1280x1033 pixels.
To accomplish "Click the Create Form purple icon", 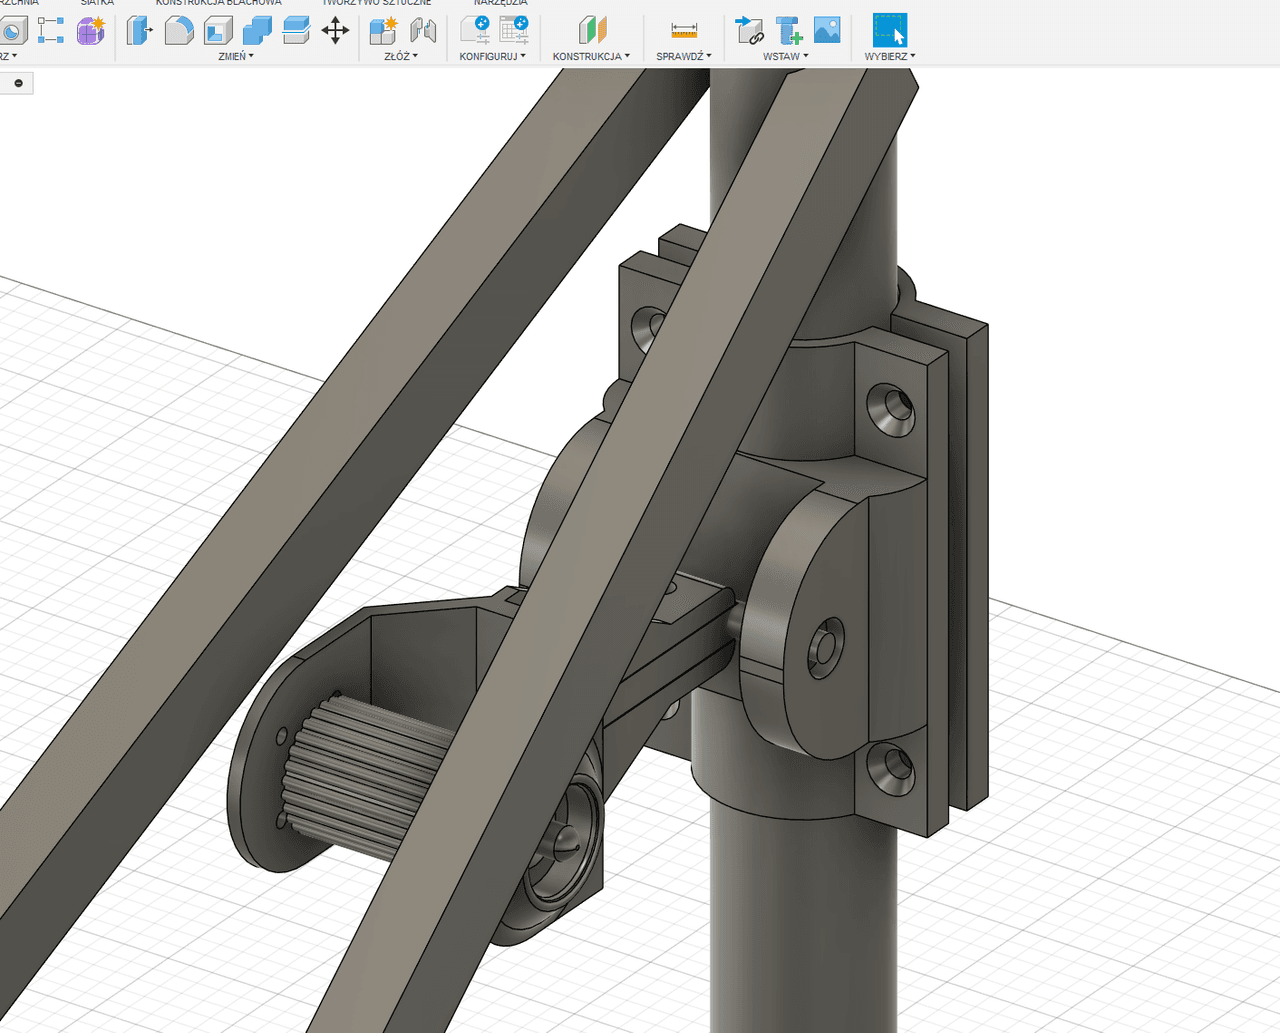I will [x=91, y=31].
